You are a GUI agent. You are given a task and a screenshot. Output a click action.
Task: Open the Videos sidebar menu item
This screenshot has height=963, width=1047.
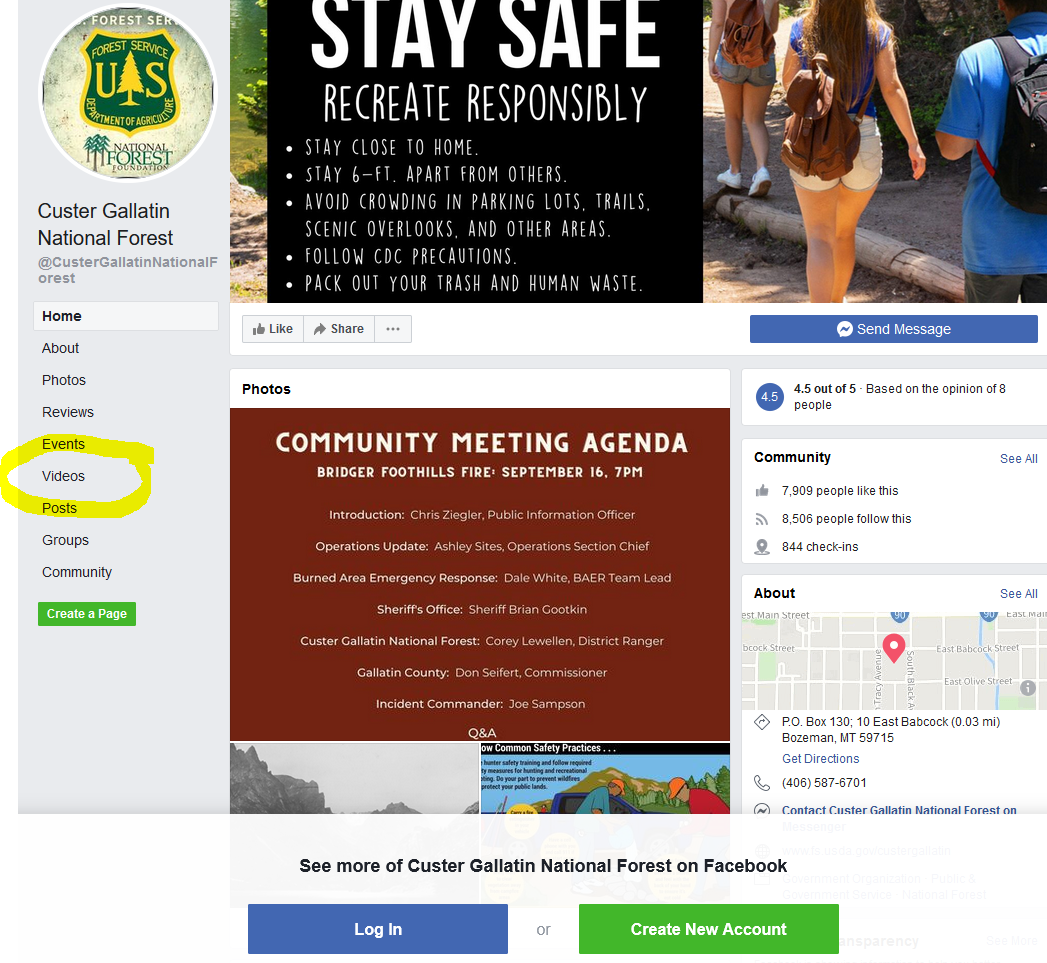tap(63, 476)
